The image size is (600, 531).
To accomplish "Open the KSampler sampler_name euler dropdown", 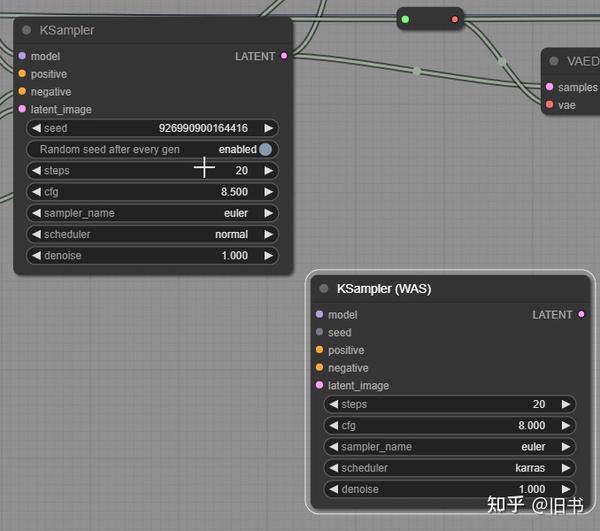I will click(x=152, y=213).
